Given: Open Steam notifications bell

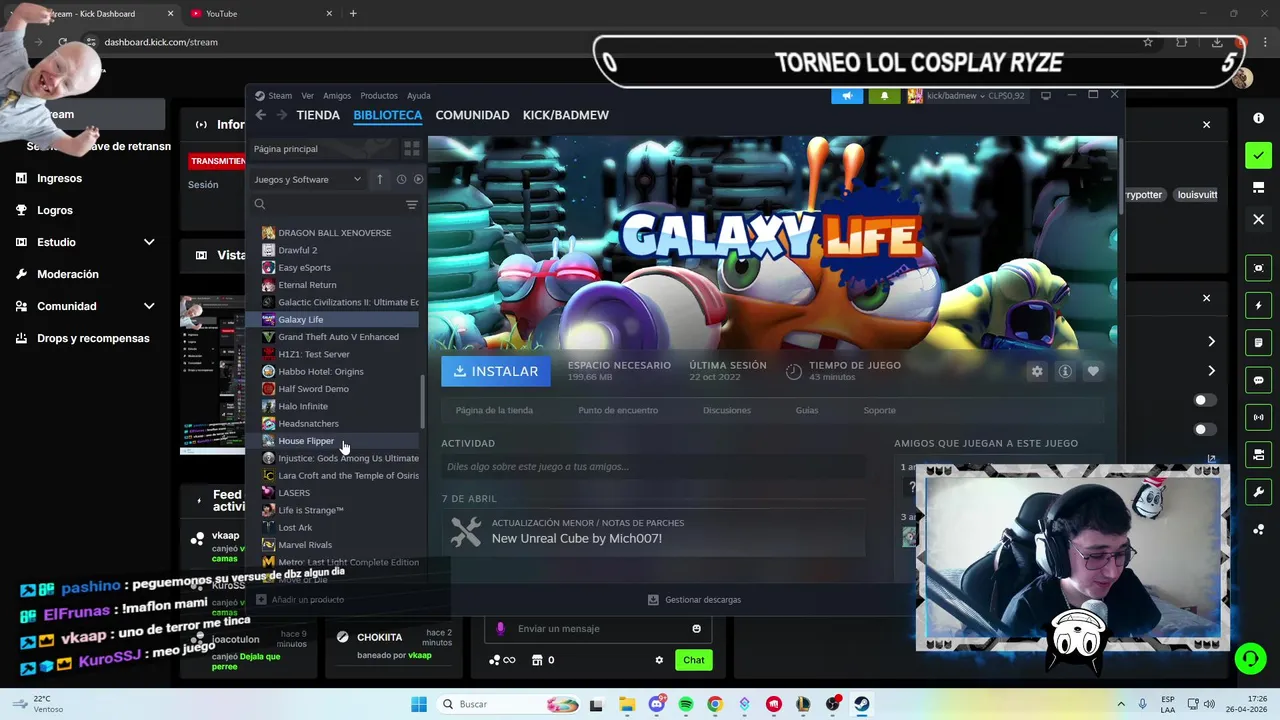Looking at the screenshot, I should [x=884, y=96].
